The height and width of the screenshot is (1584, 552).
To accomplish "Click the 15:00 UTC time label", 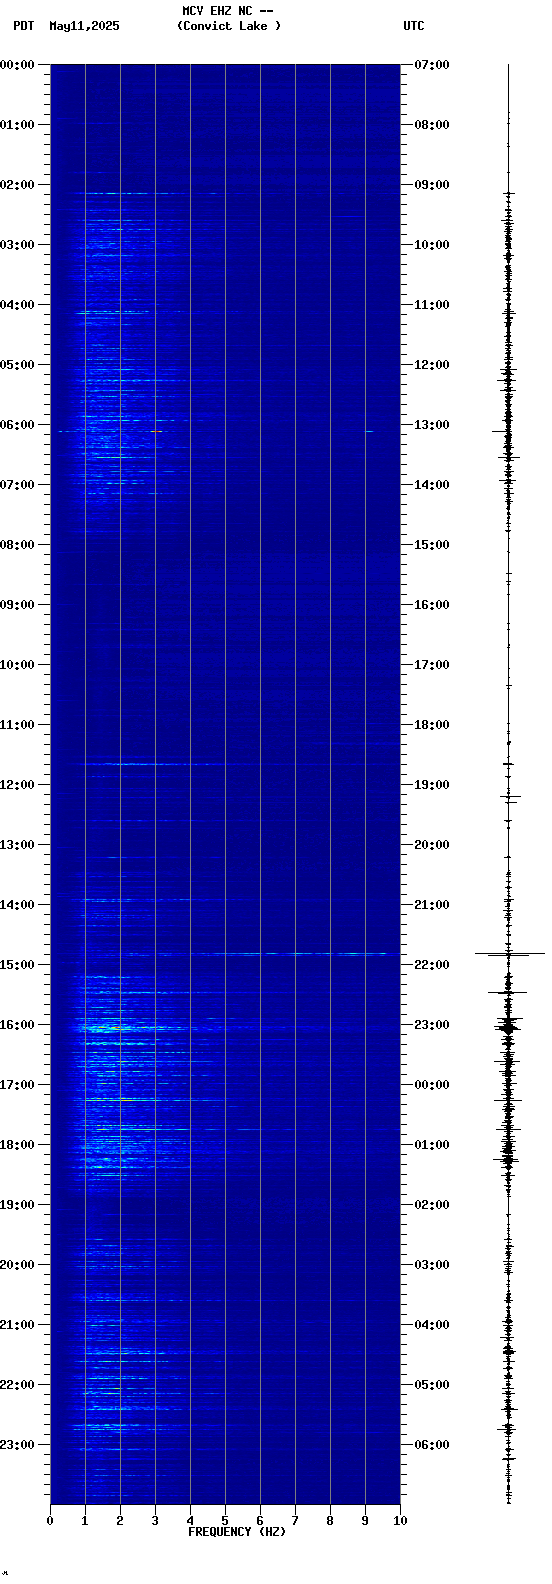I will 432,545.
